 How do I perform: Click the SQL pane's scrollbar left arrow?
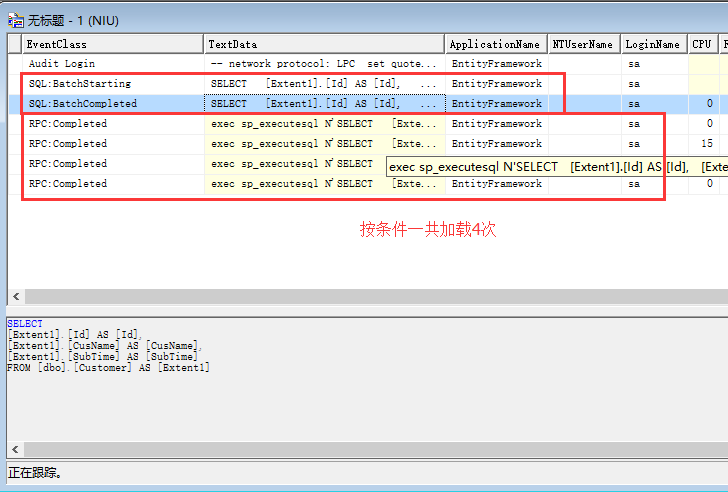13,449
